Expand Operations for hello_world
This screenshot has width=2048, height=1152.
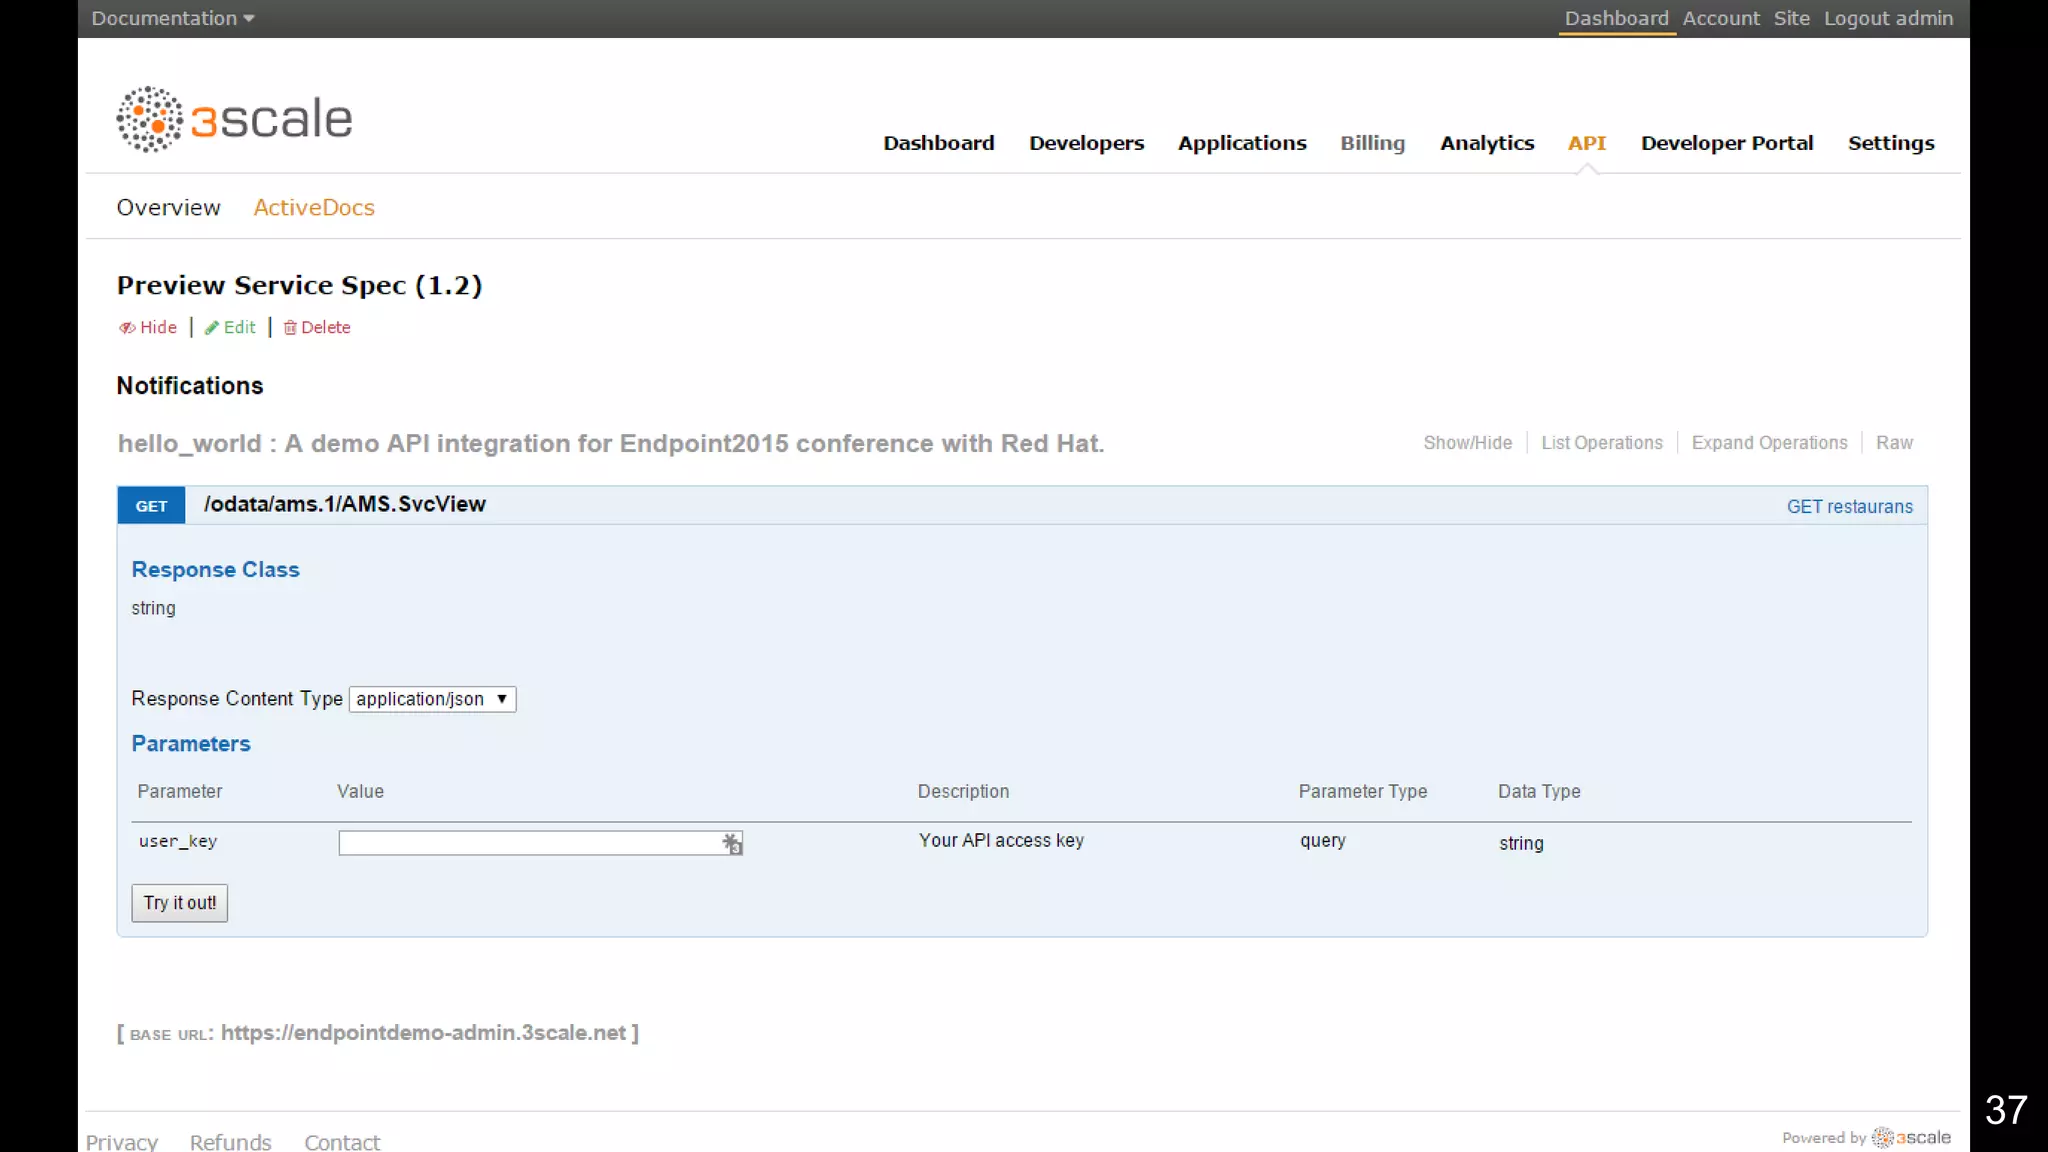coord(1769,443)
